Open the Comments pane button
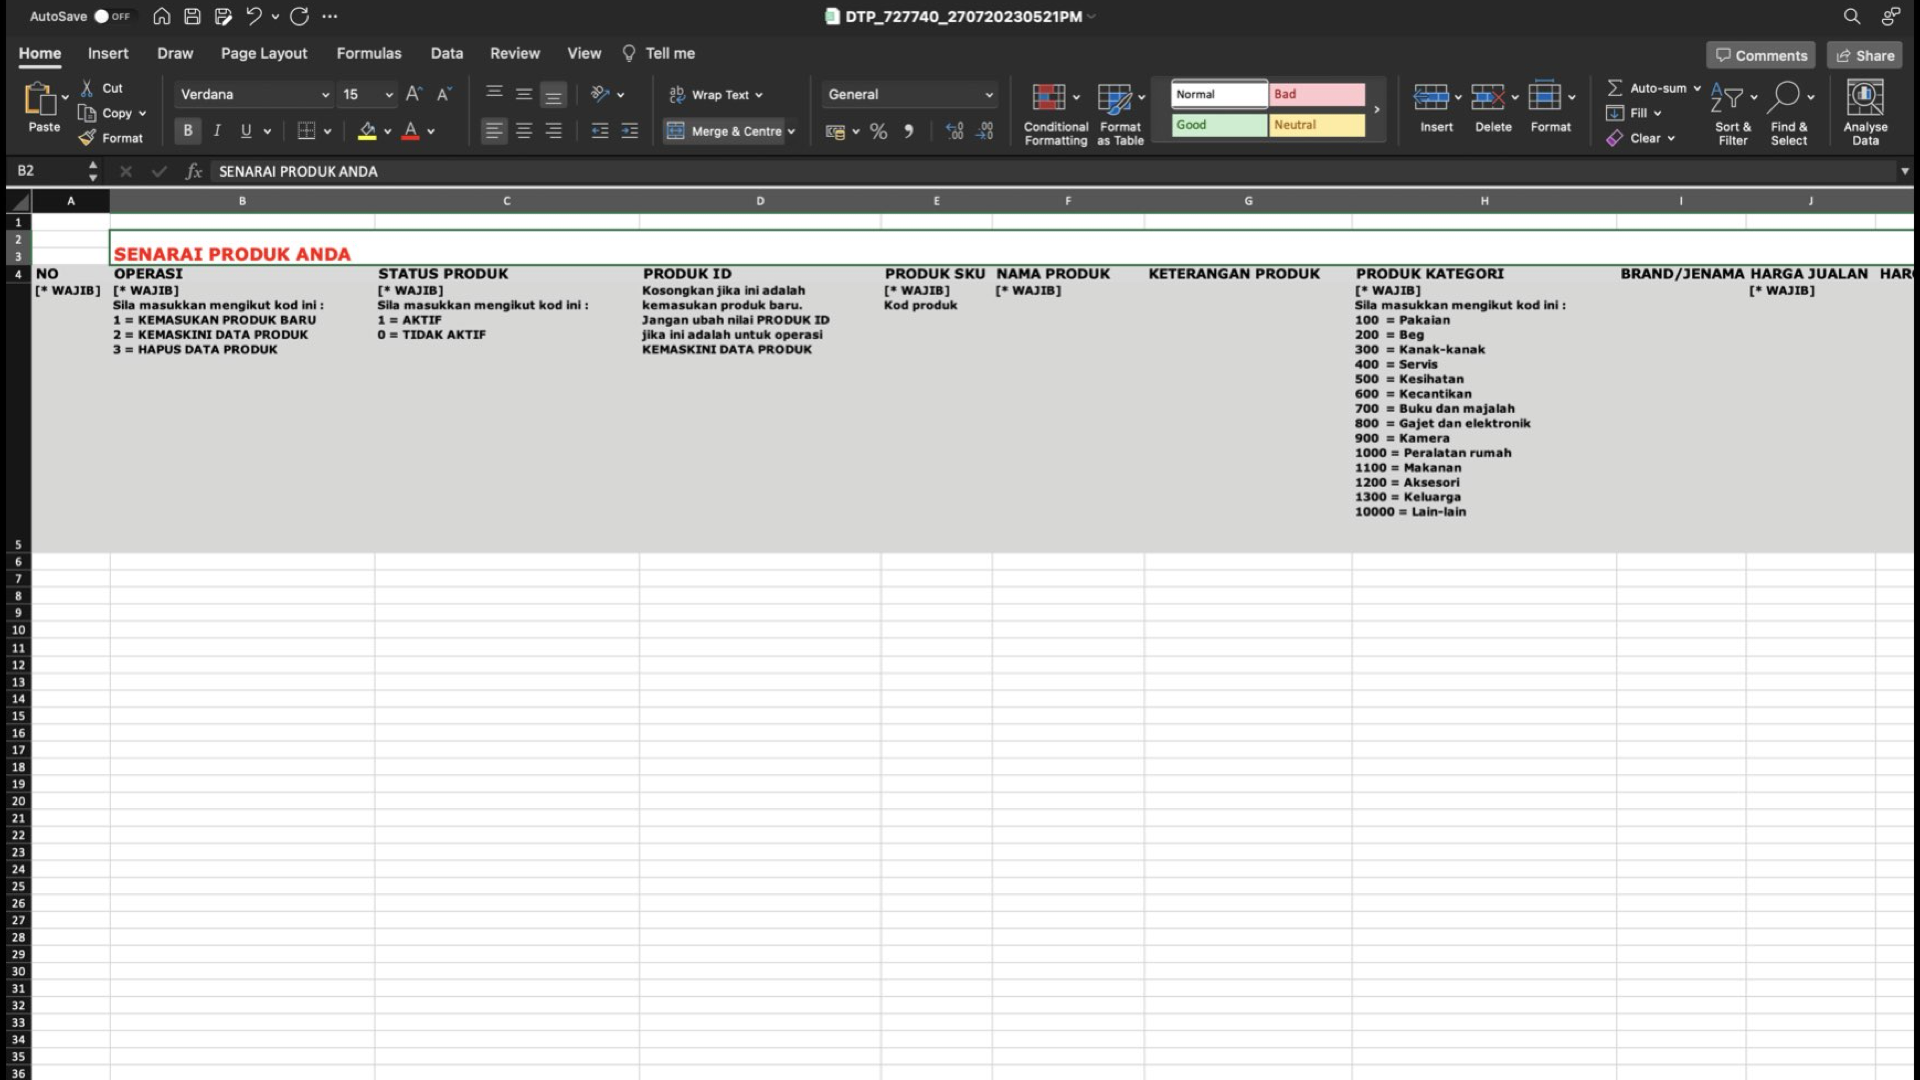This screenshot has width=1920, height=1080. pyautogui.click(x=1761, y=55)
